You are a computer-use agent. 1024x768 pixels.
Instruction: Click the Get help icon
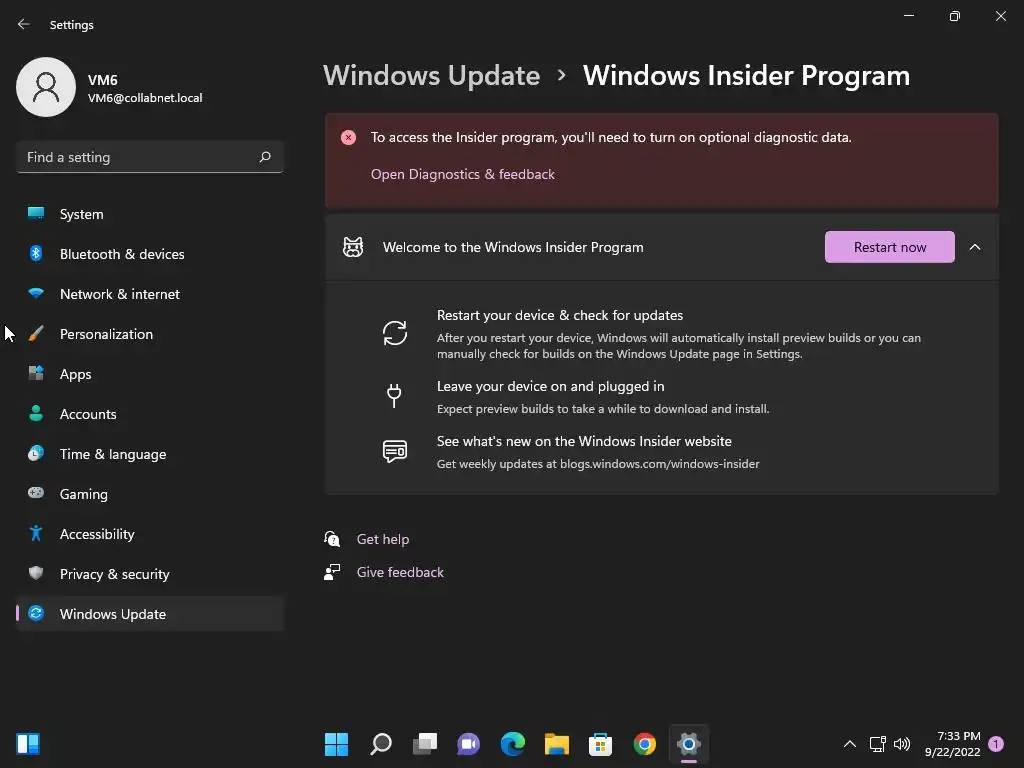[x=332, y=539]
